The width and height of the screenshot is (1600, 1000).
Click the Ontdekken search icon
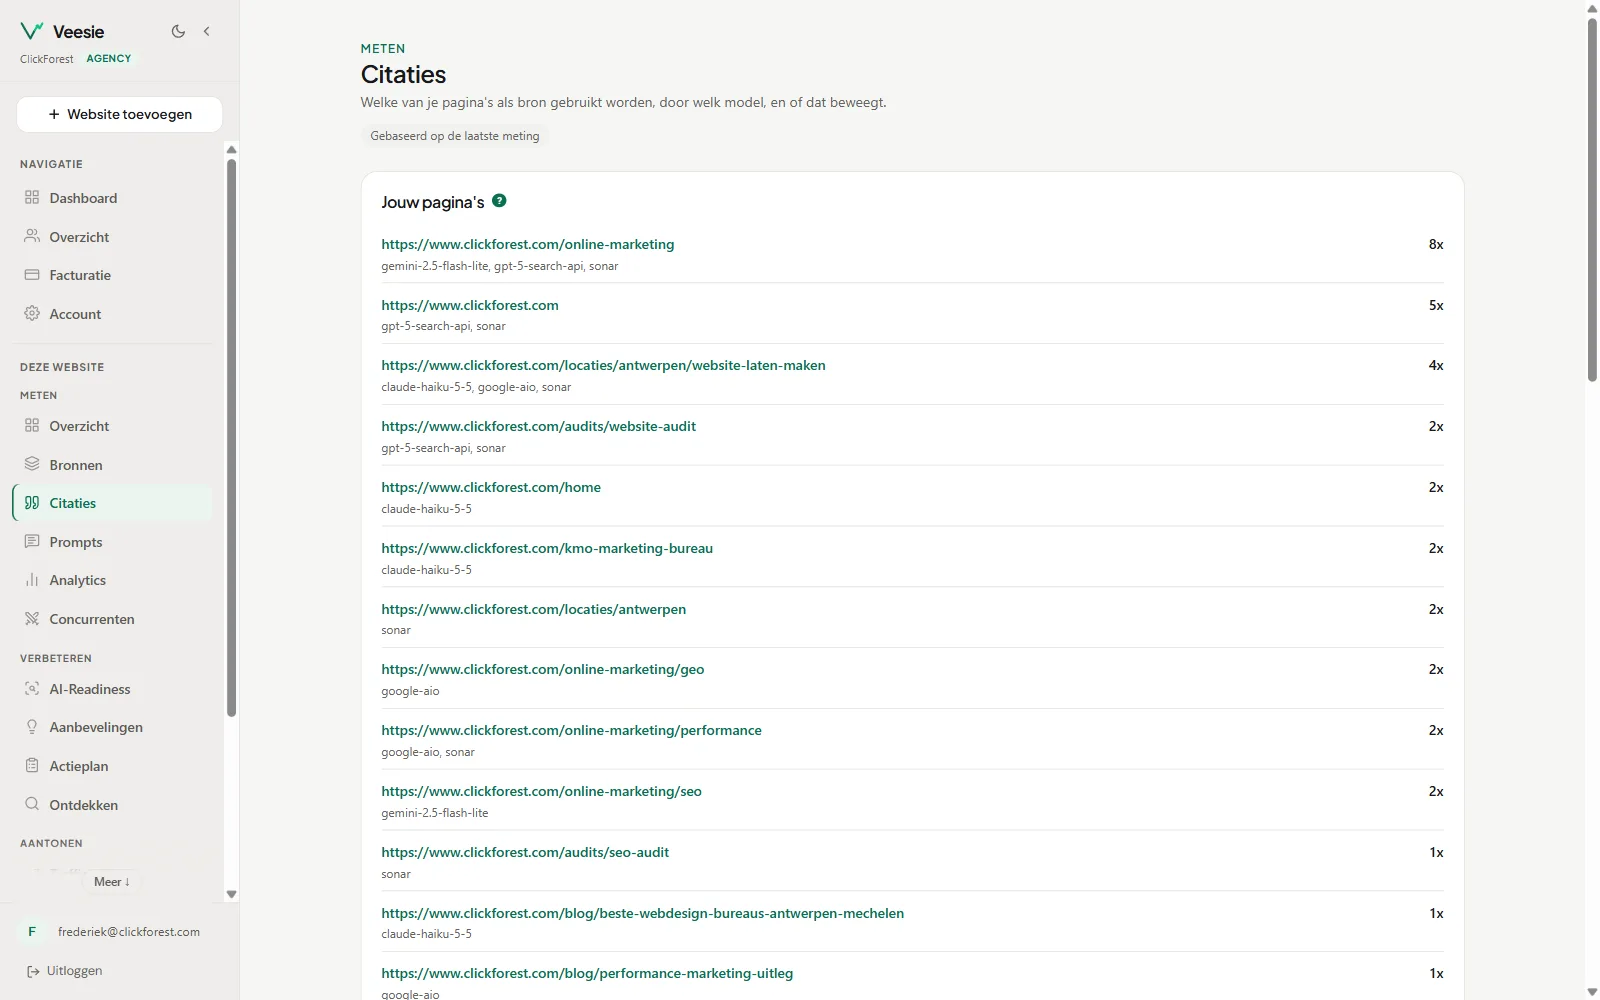pyautogui.click(x=32, y=805)
